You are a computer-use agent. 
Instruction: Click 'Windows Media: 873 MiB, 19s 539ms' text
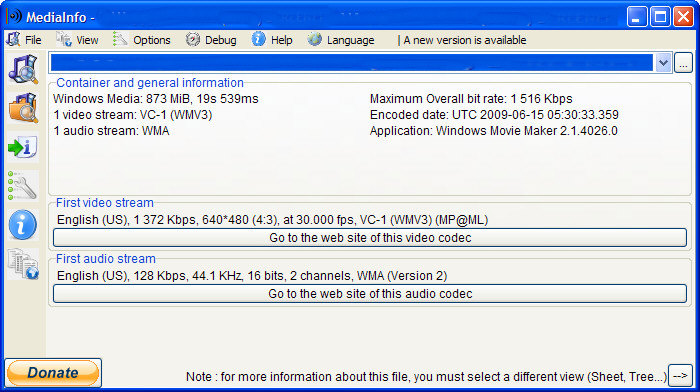point(156,99)
